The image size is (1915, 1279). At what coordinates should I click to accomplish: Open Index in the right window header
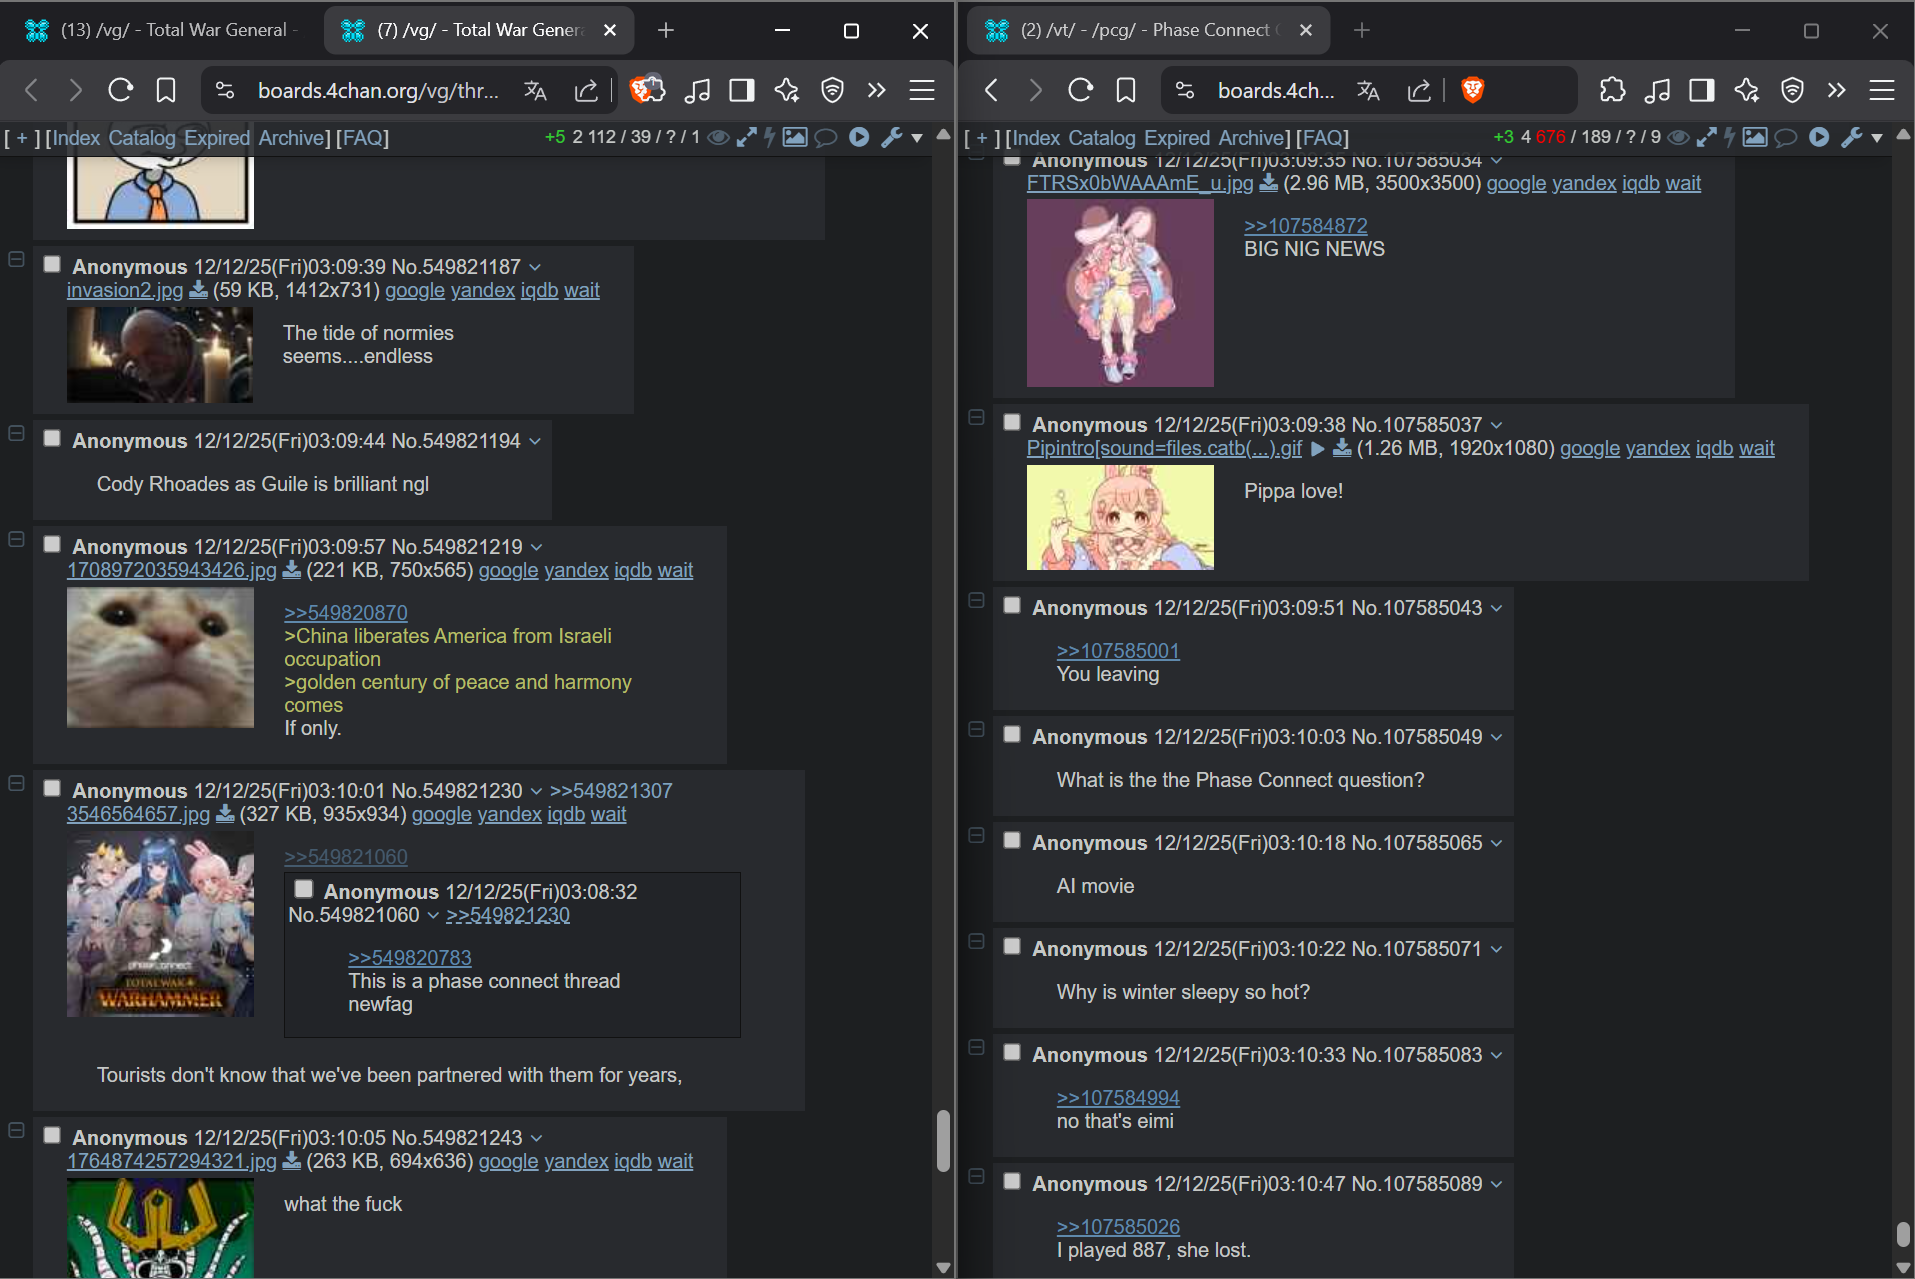pos(1036,138)
